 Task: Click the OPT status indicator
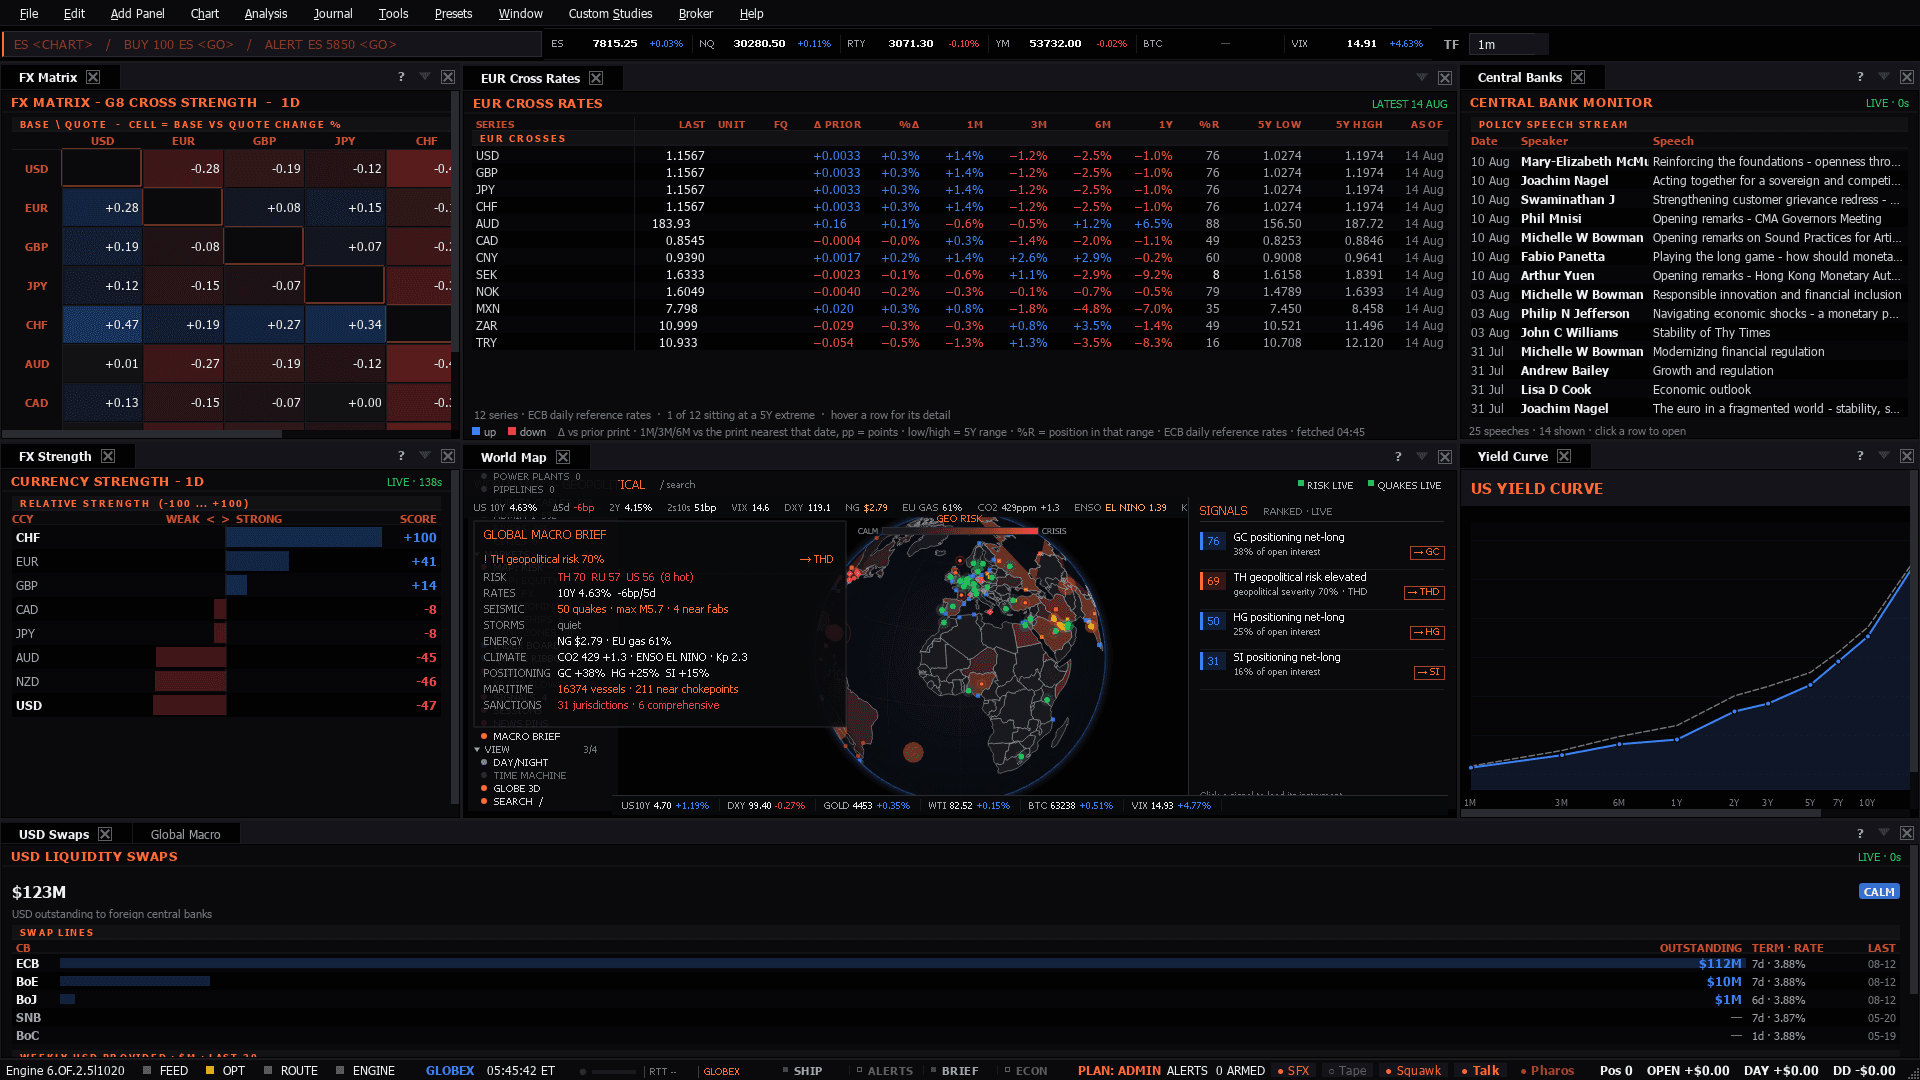(x=225, y=1070)
